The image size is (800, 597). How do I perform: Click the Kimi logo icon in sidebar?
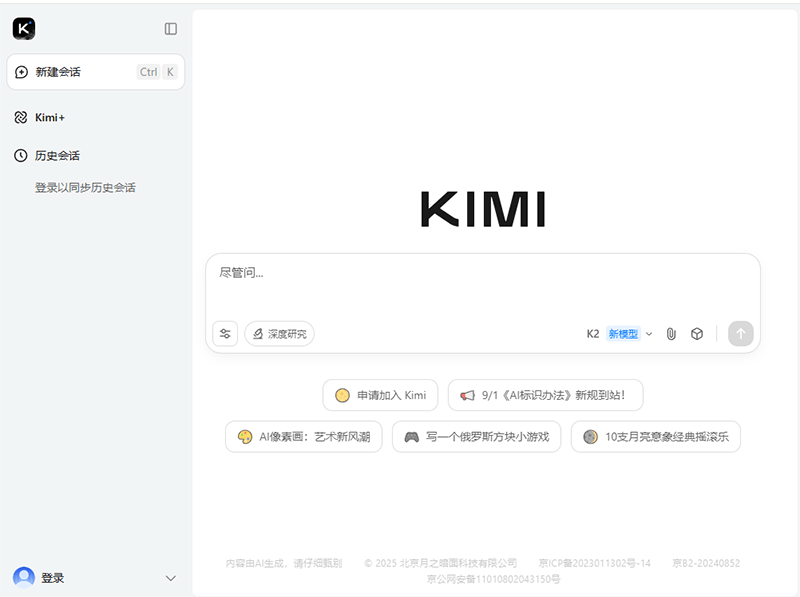(24, 29)
